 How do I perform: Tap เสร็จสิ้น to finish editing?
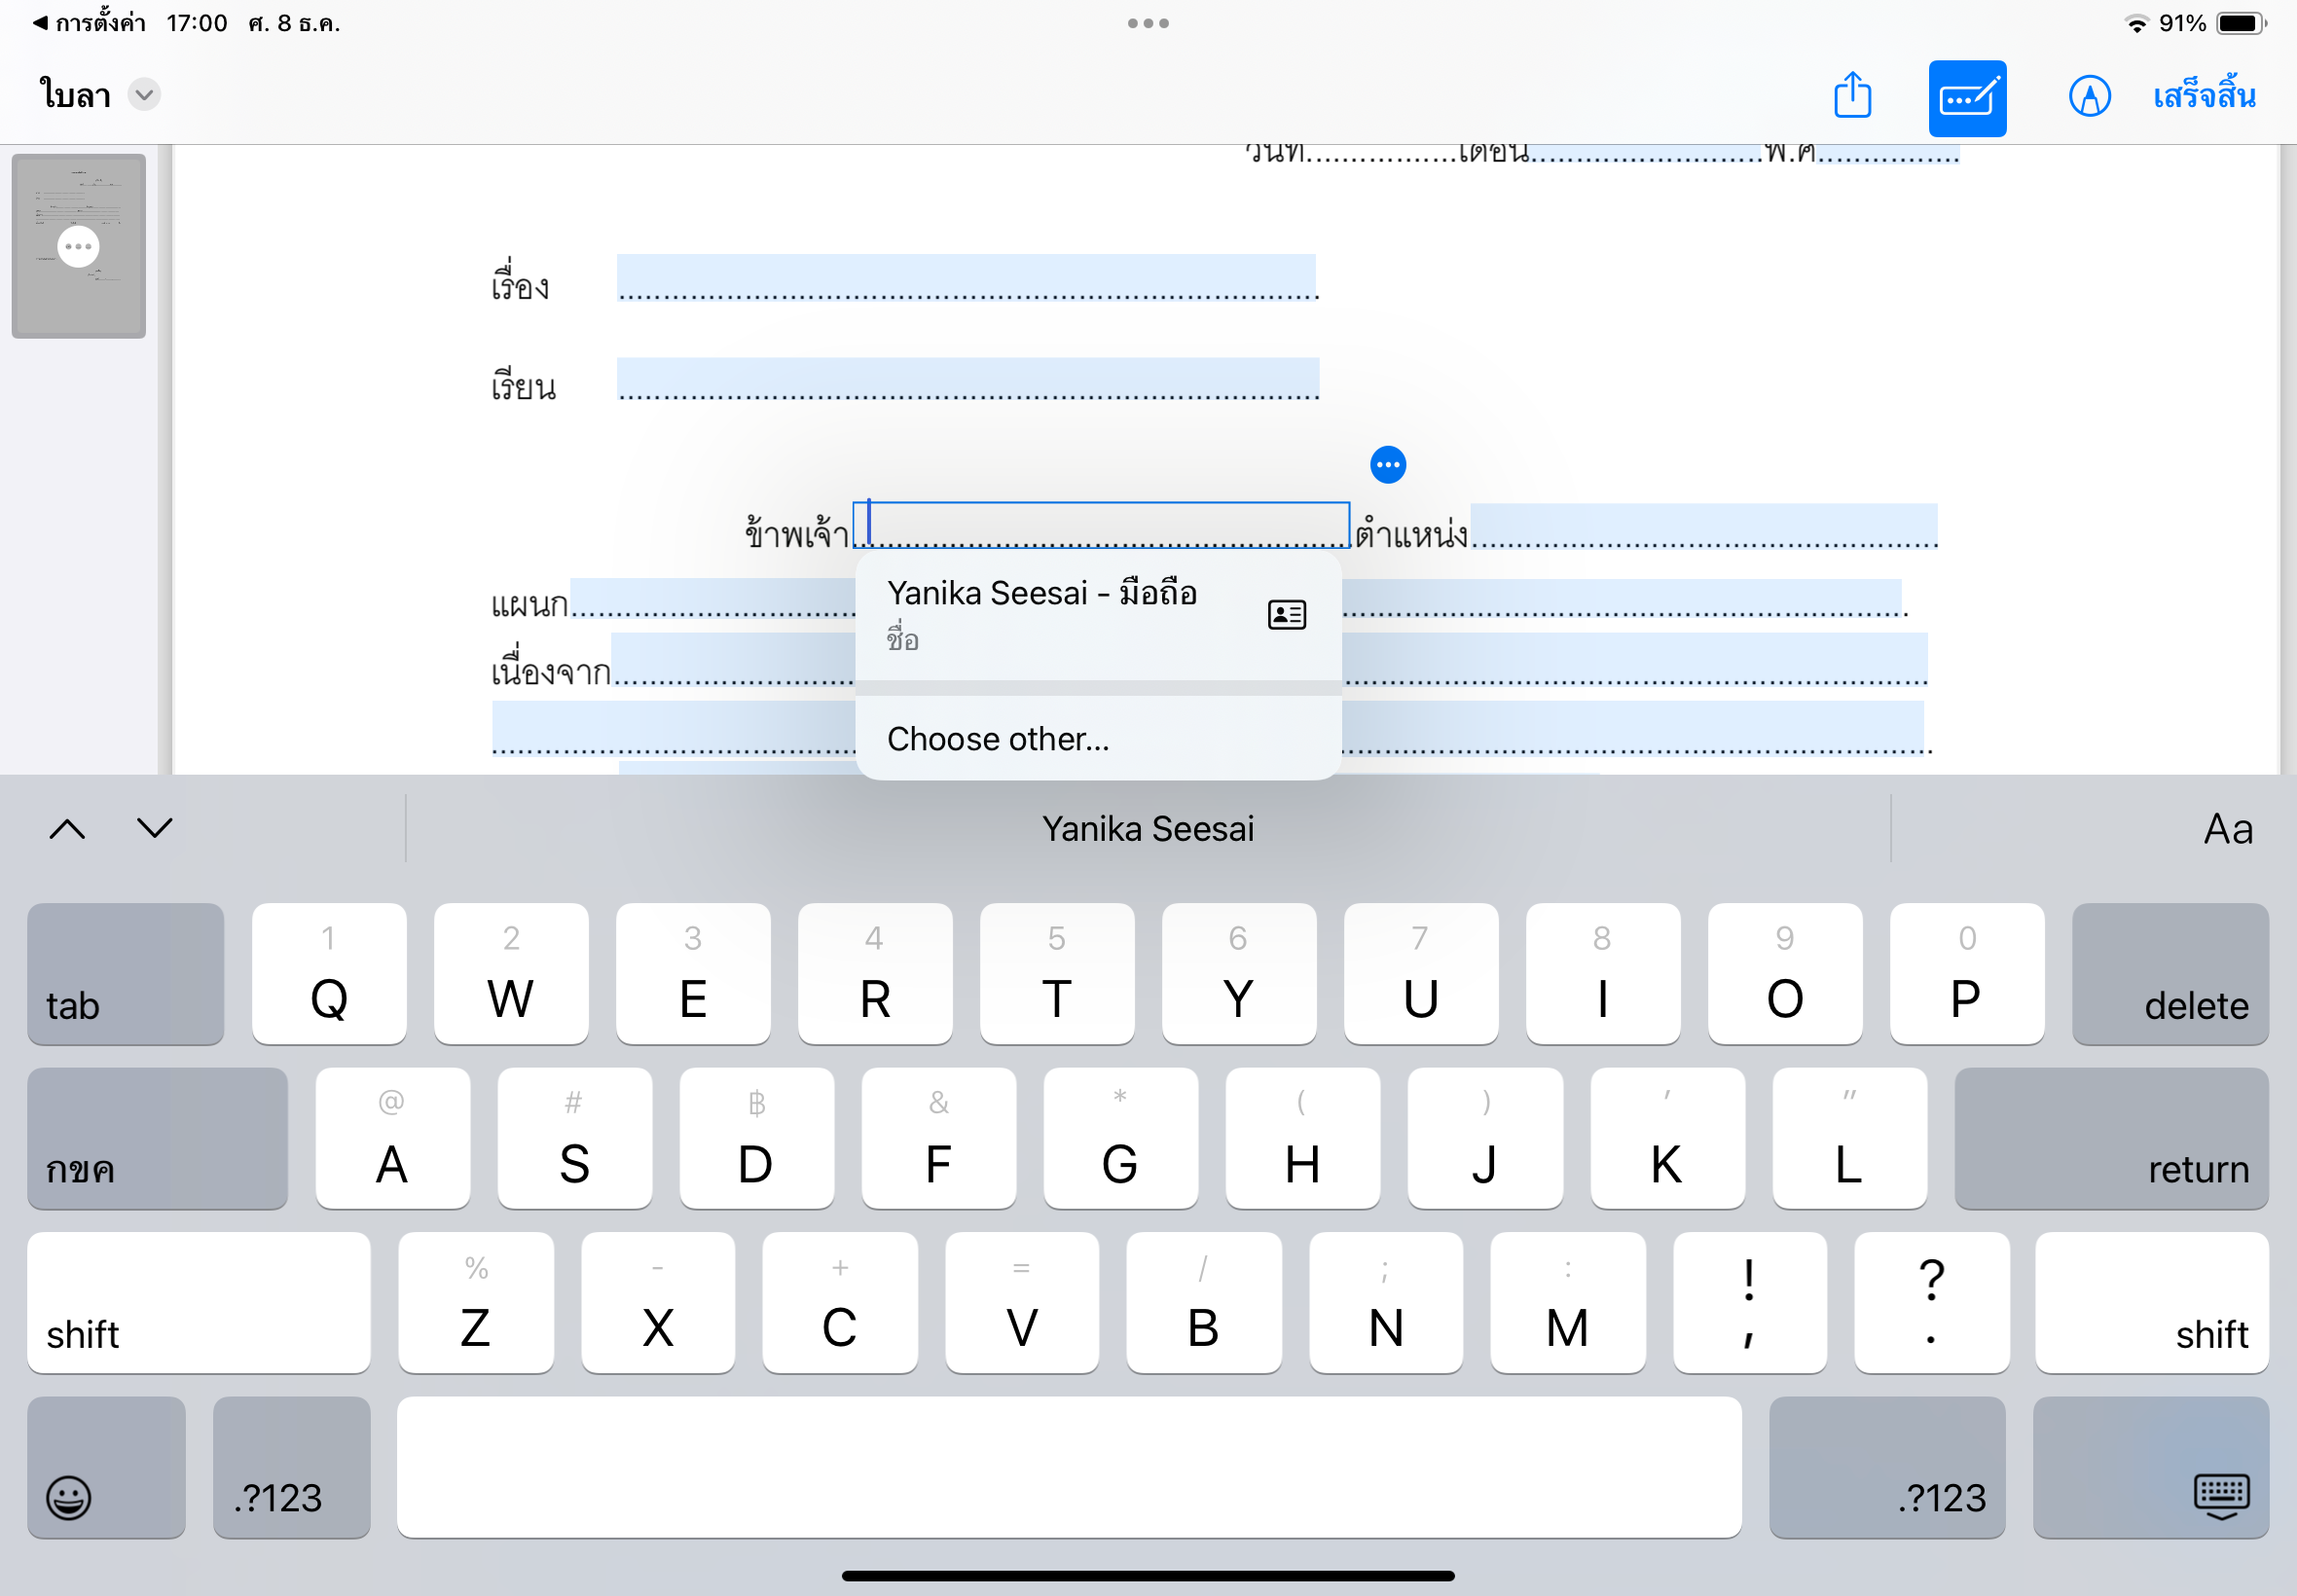click(x=2203, y=97)
